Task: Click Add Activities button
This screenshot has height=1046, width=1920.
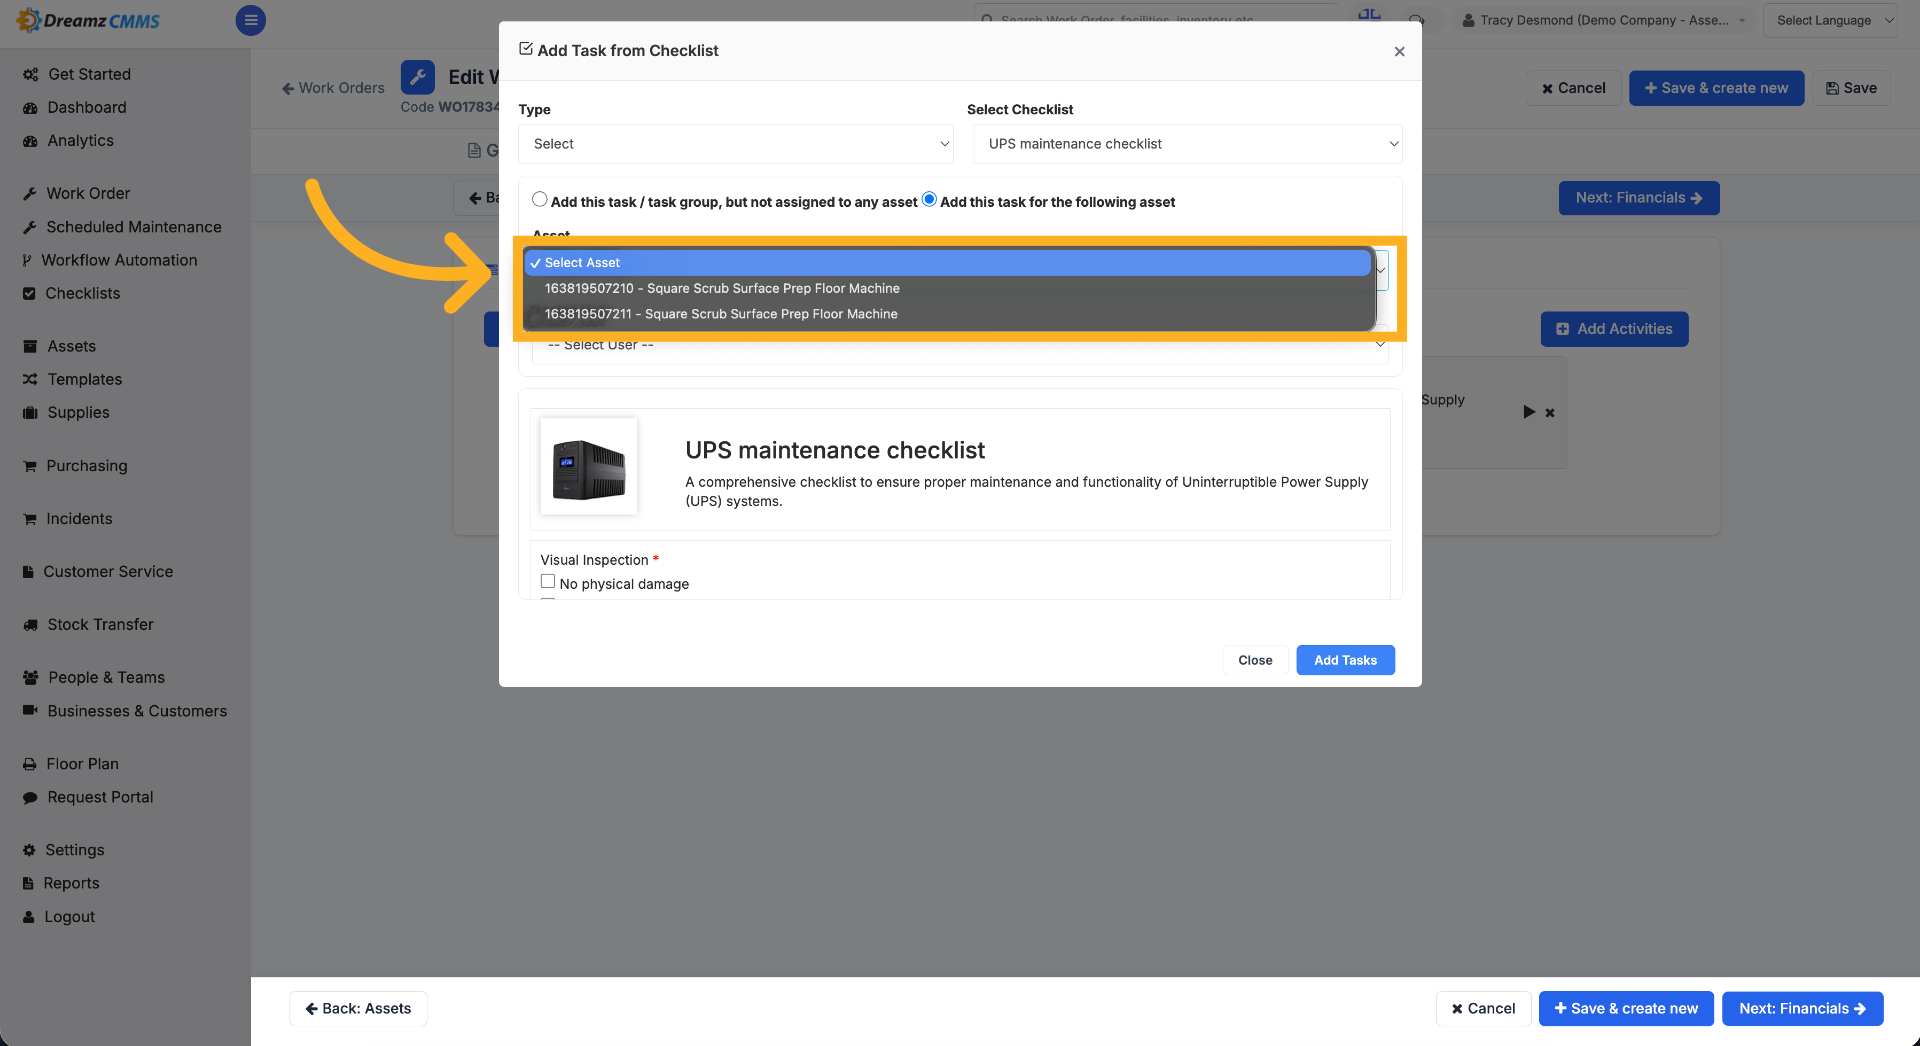Action: click(1614, 329)
